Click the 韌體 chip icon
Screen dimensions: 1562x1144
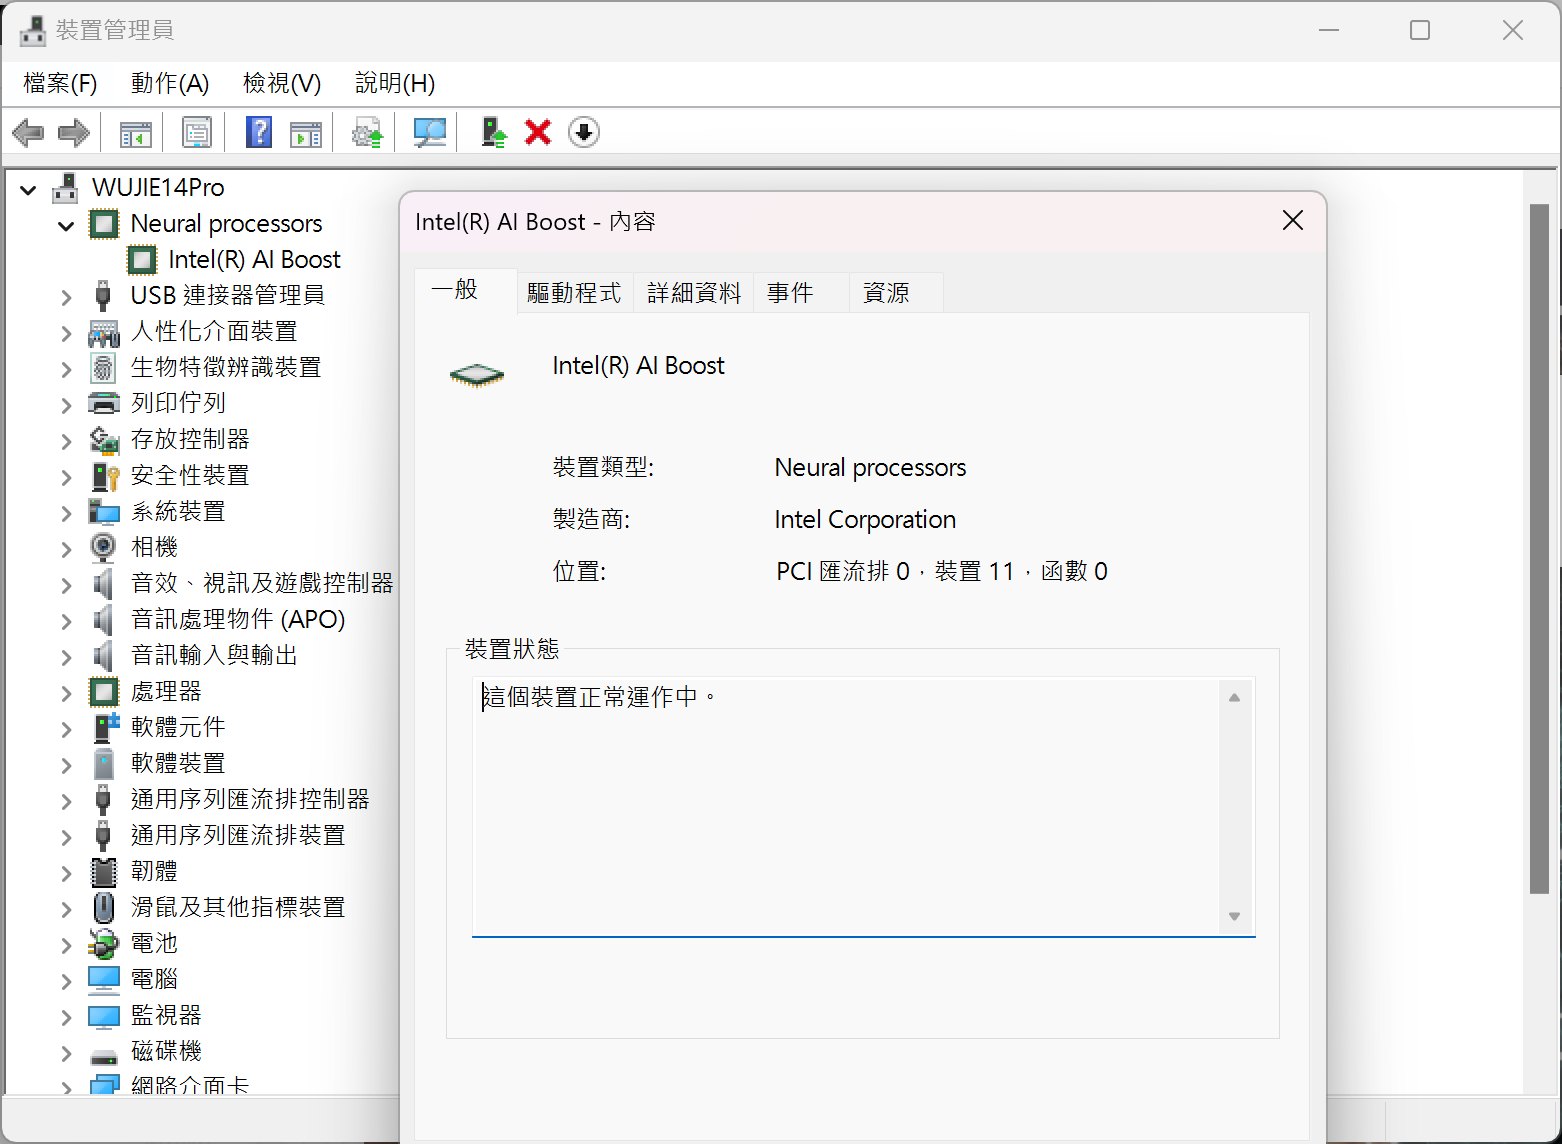point(104,872)
